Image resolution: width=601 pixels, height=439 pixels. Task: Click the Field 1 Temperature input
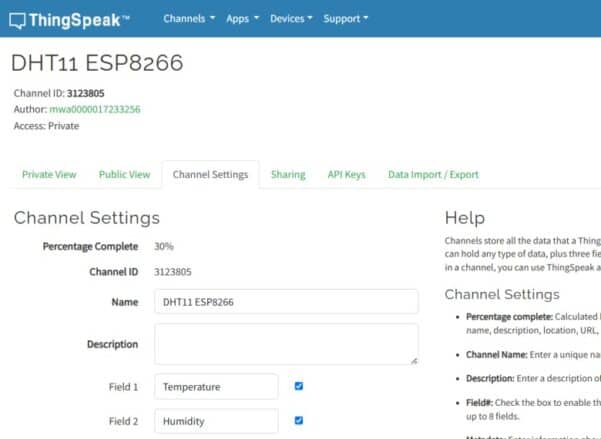(216, 386)
